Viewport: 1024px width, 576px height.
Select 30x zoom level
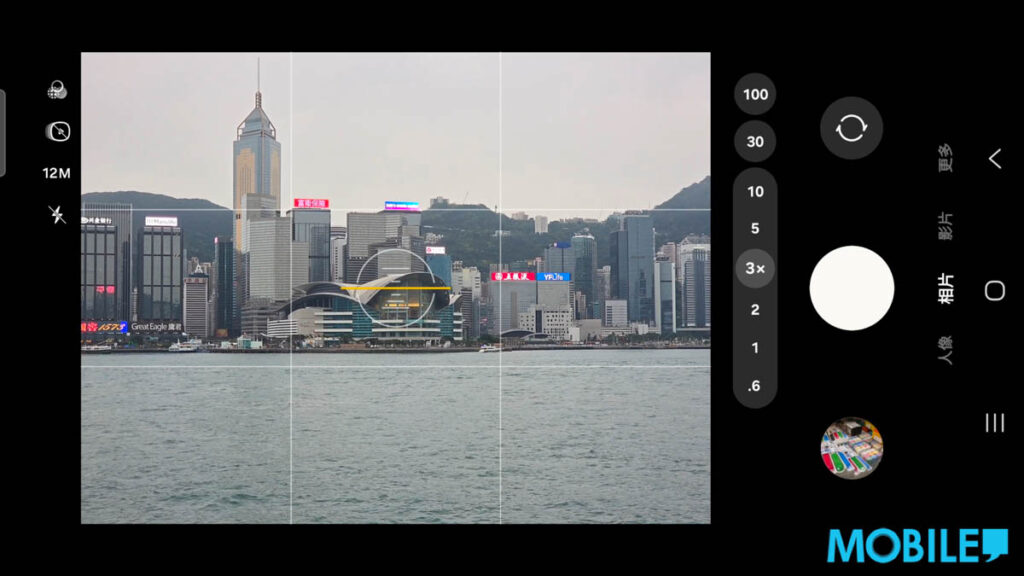[x=755, y=142]
